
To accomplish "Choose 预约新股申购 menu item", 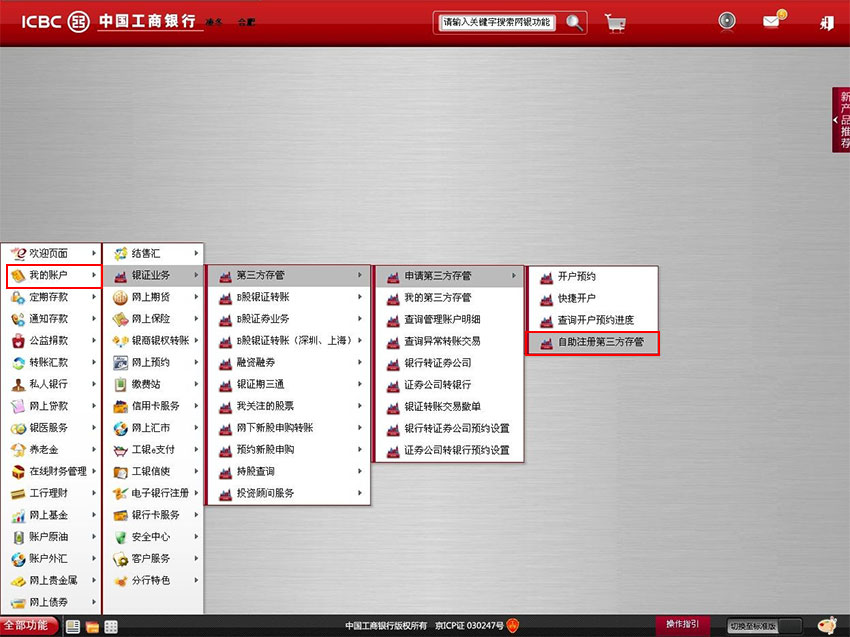I will pos(288,449).
